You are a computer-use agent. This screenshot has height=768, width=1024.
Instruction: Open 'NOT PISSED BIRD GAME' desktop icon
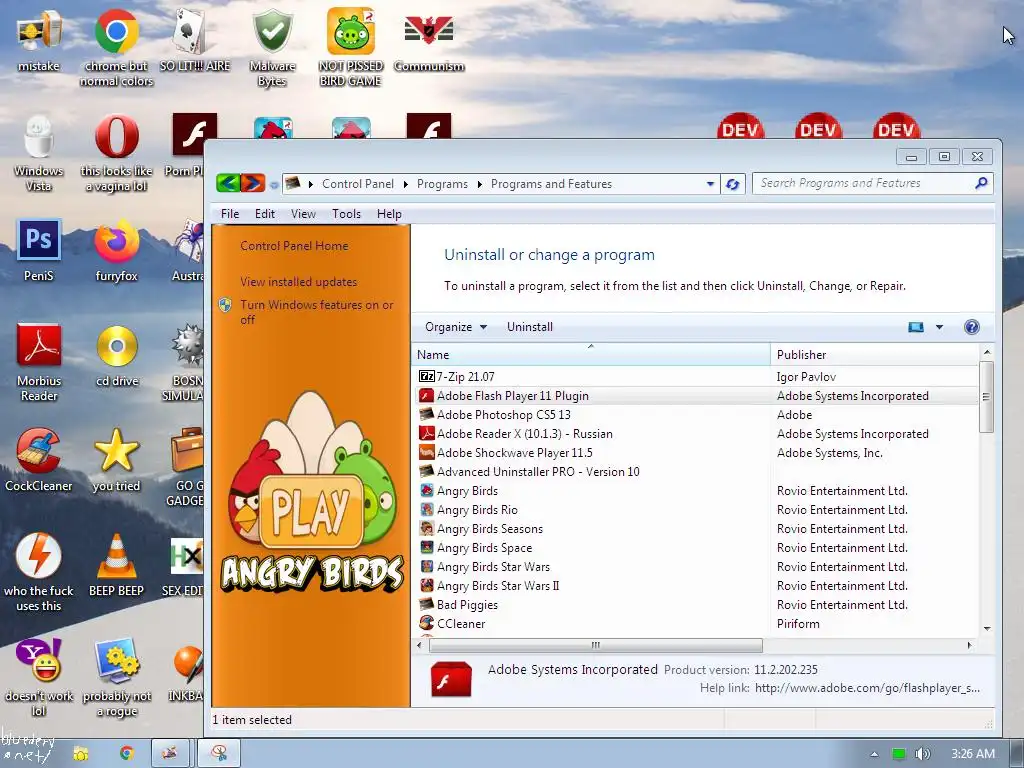[x=351, y=46]
